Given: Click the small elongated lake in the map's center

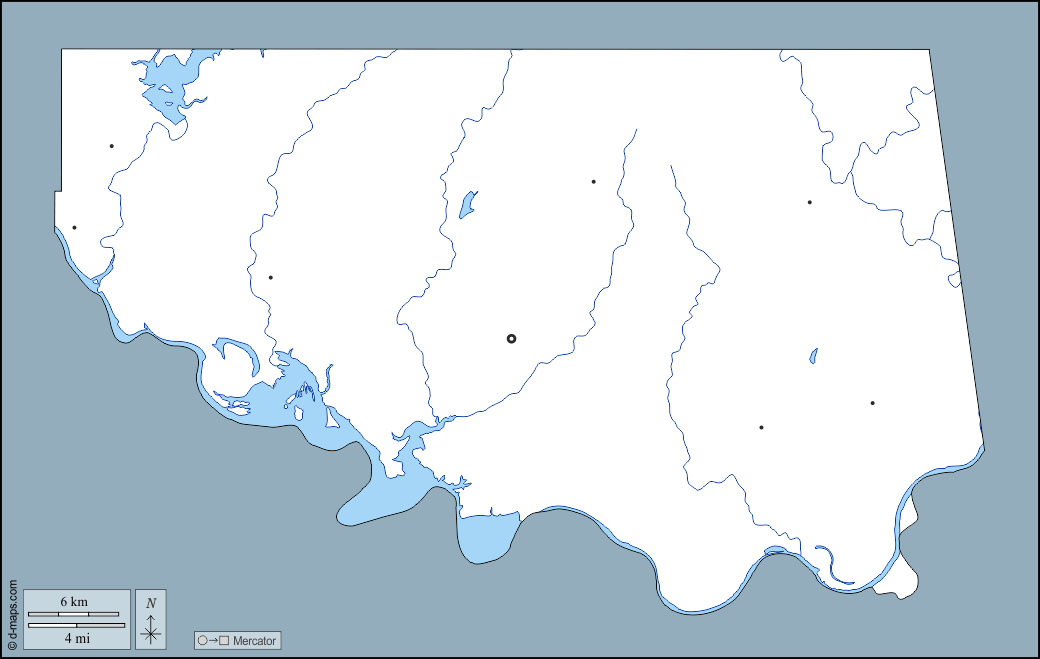Looking at the screenshot, I should (x=468, y=205).
